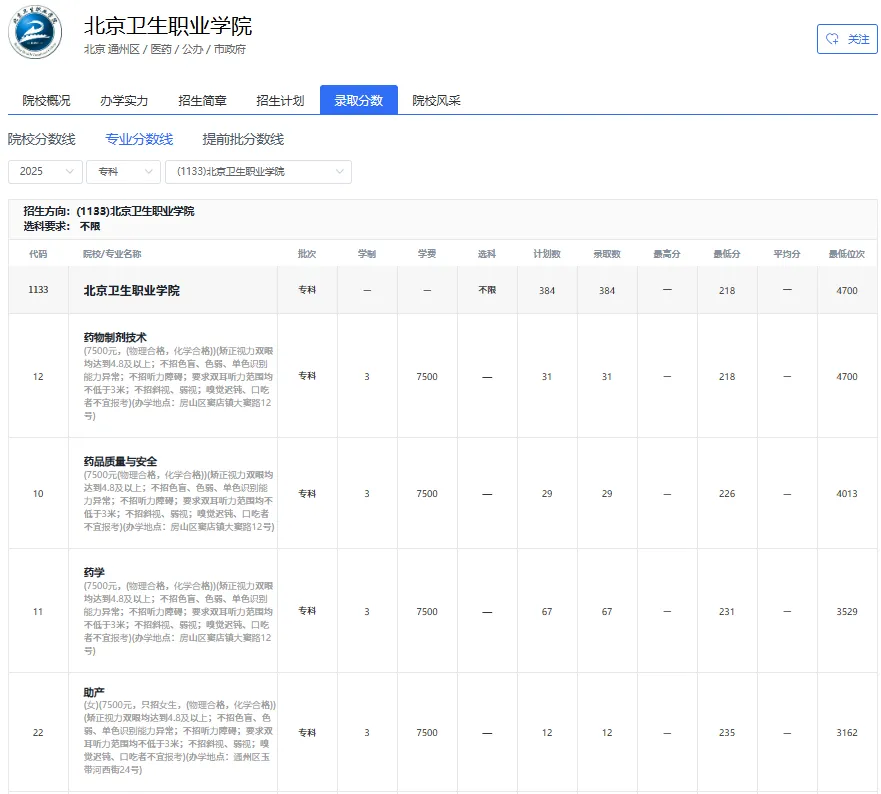Click the school code 1133 cell
This screenshot has width=881, height=794.
[38, 289]
